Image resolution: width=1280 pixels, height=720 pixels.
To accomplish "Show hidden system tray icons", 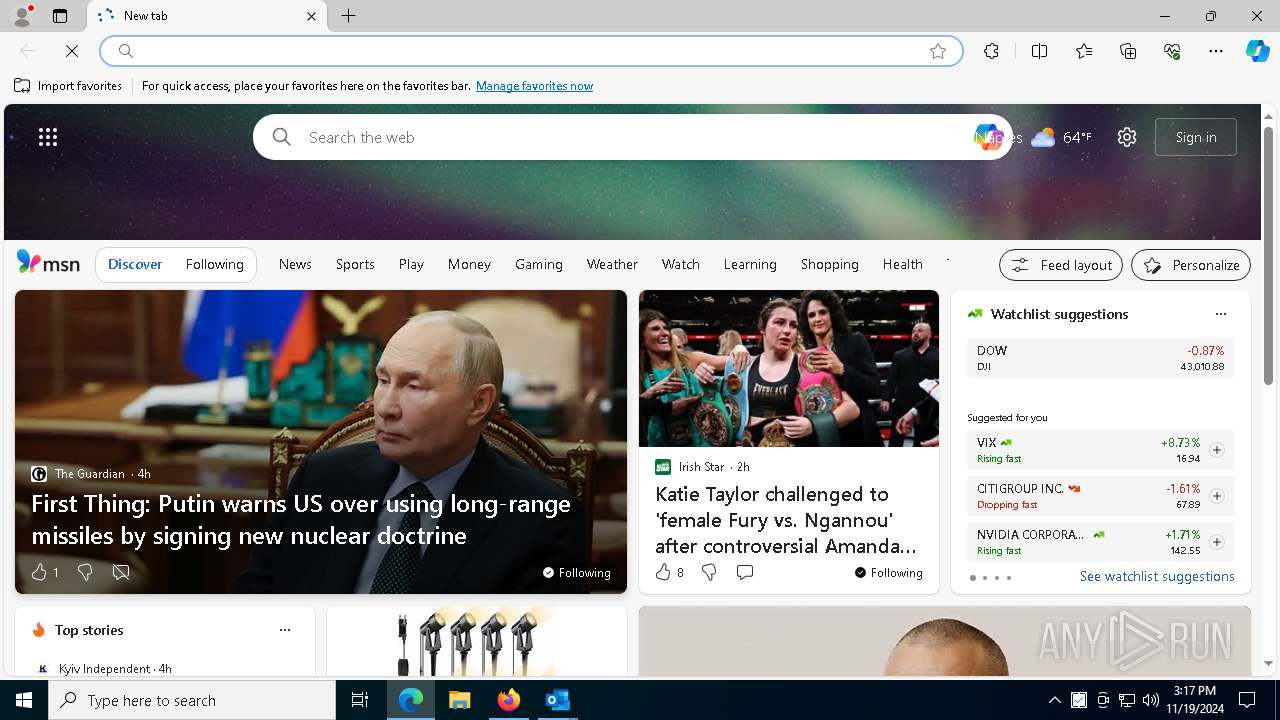I will pyautogui.click(x=1054, y=700).
